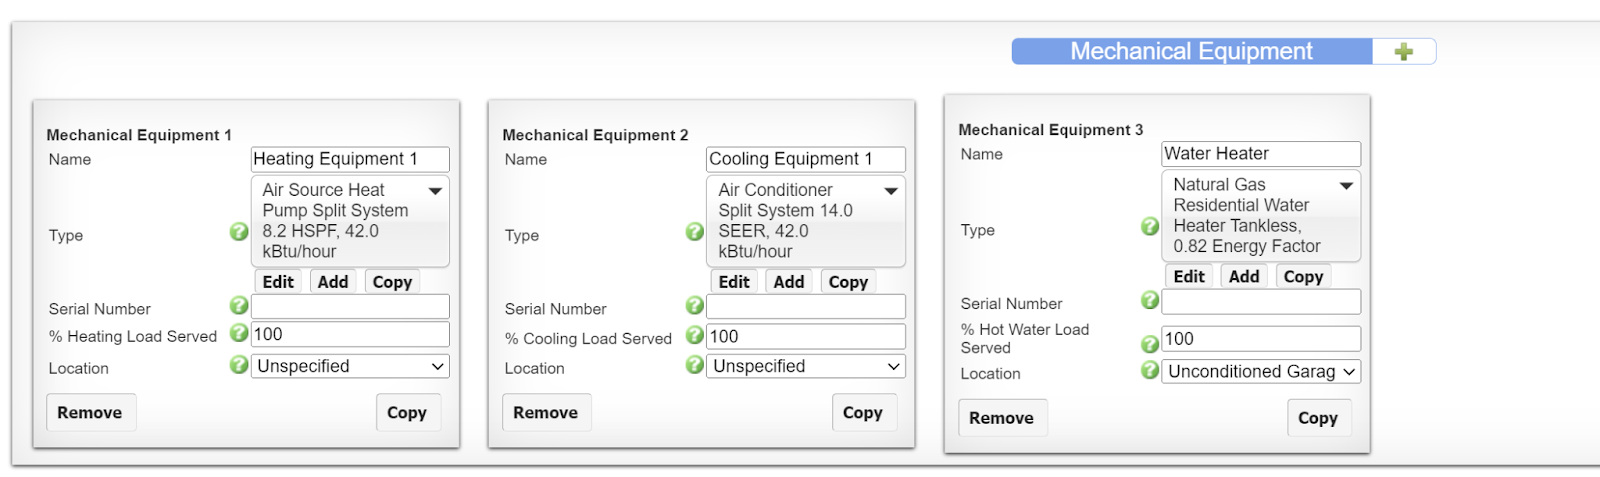Viewport: 1600px width, 477px height.
Task: Click help icon beside Cooling Equipment Type
Action: [x=695, y=232]
